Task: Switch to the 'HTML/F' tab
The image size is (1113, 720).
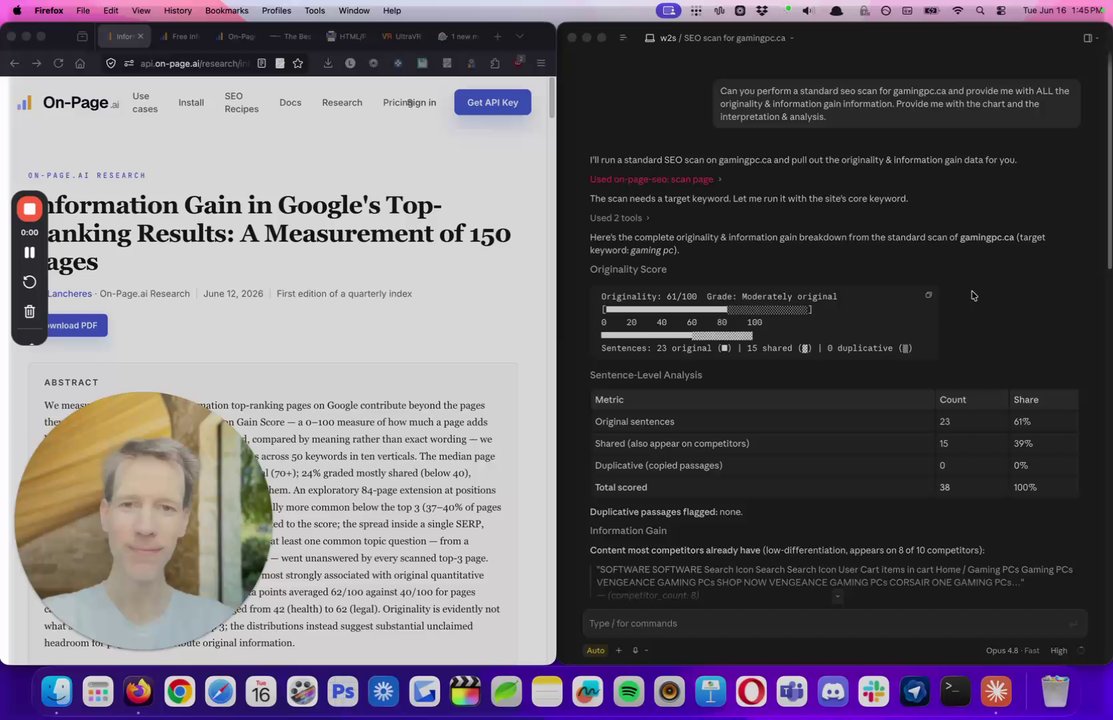Action: tap(346, 36)
